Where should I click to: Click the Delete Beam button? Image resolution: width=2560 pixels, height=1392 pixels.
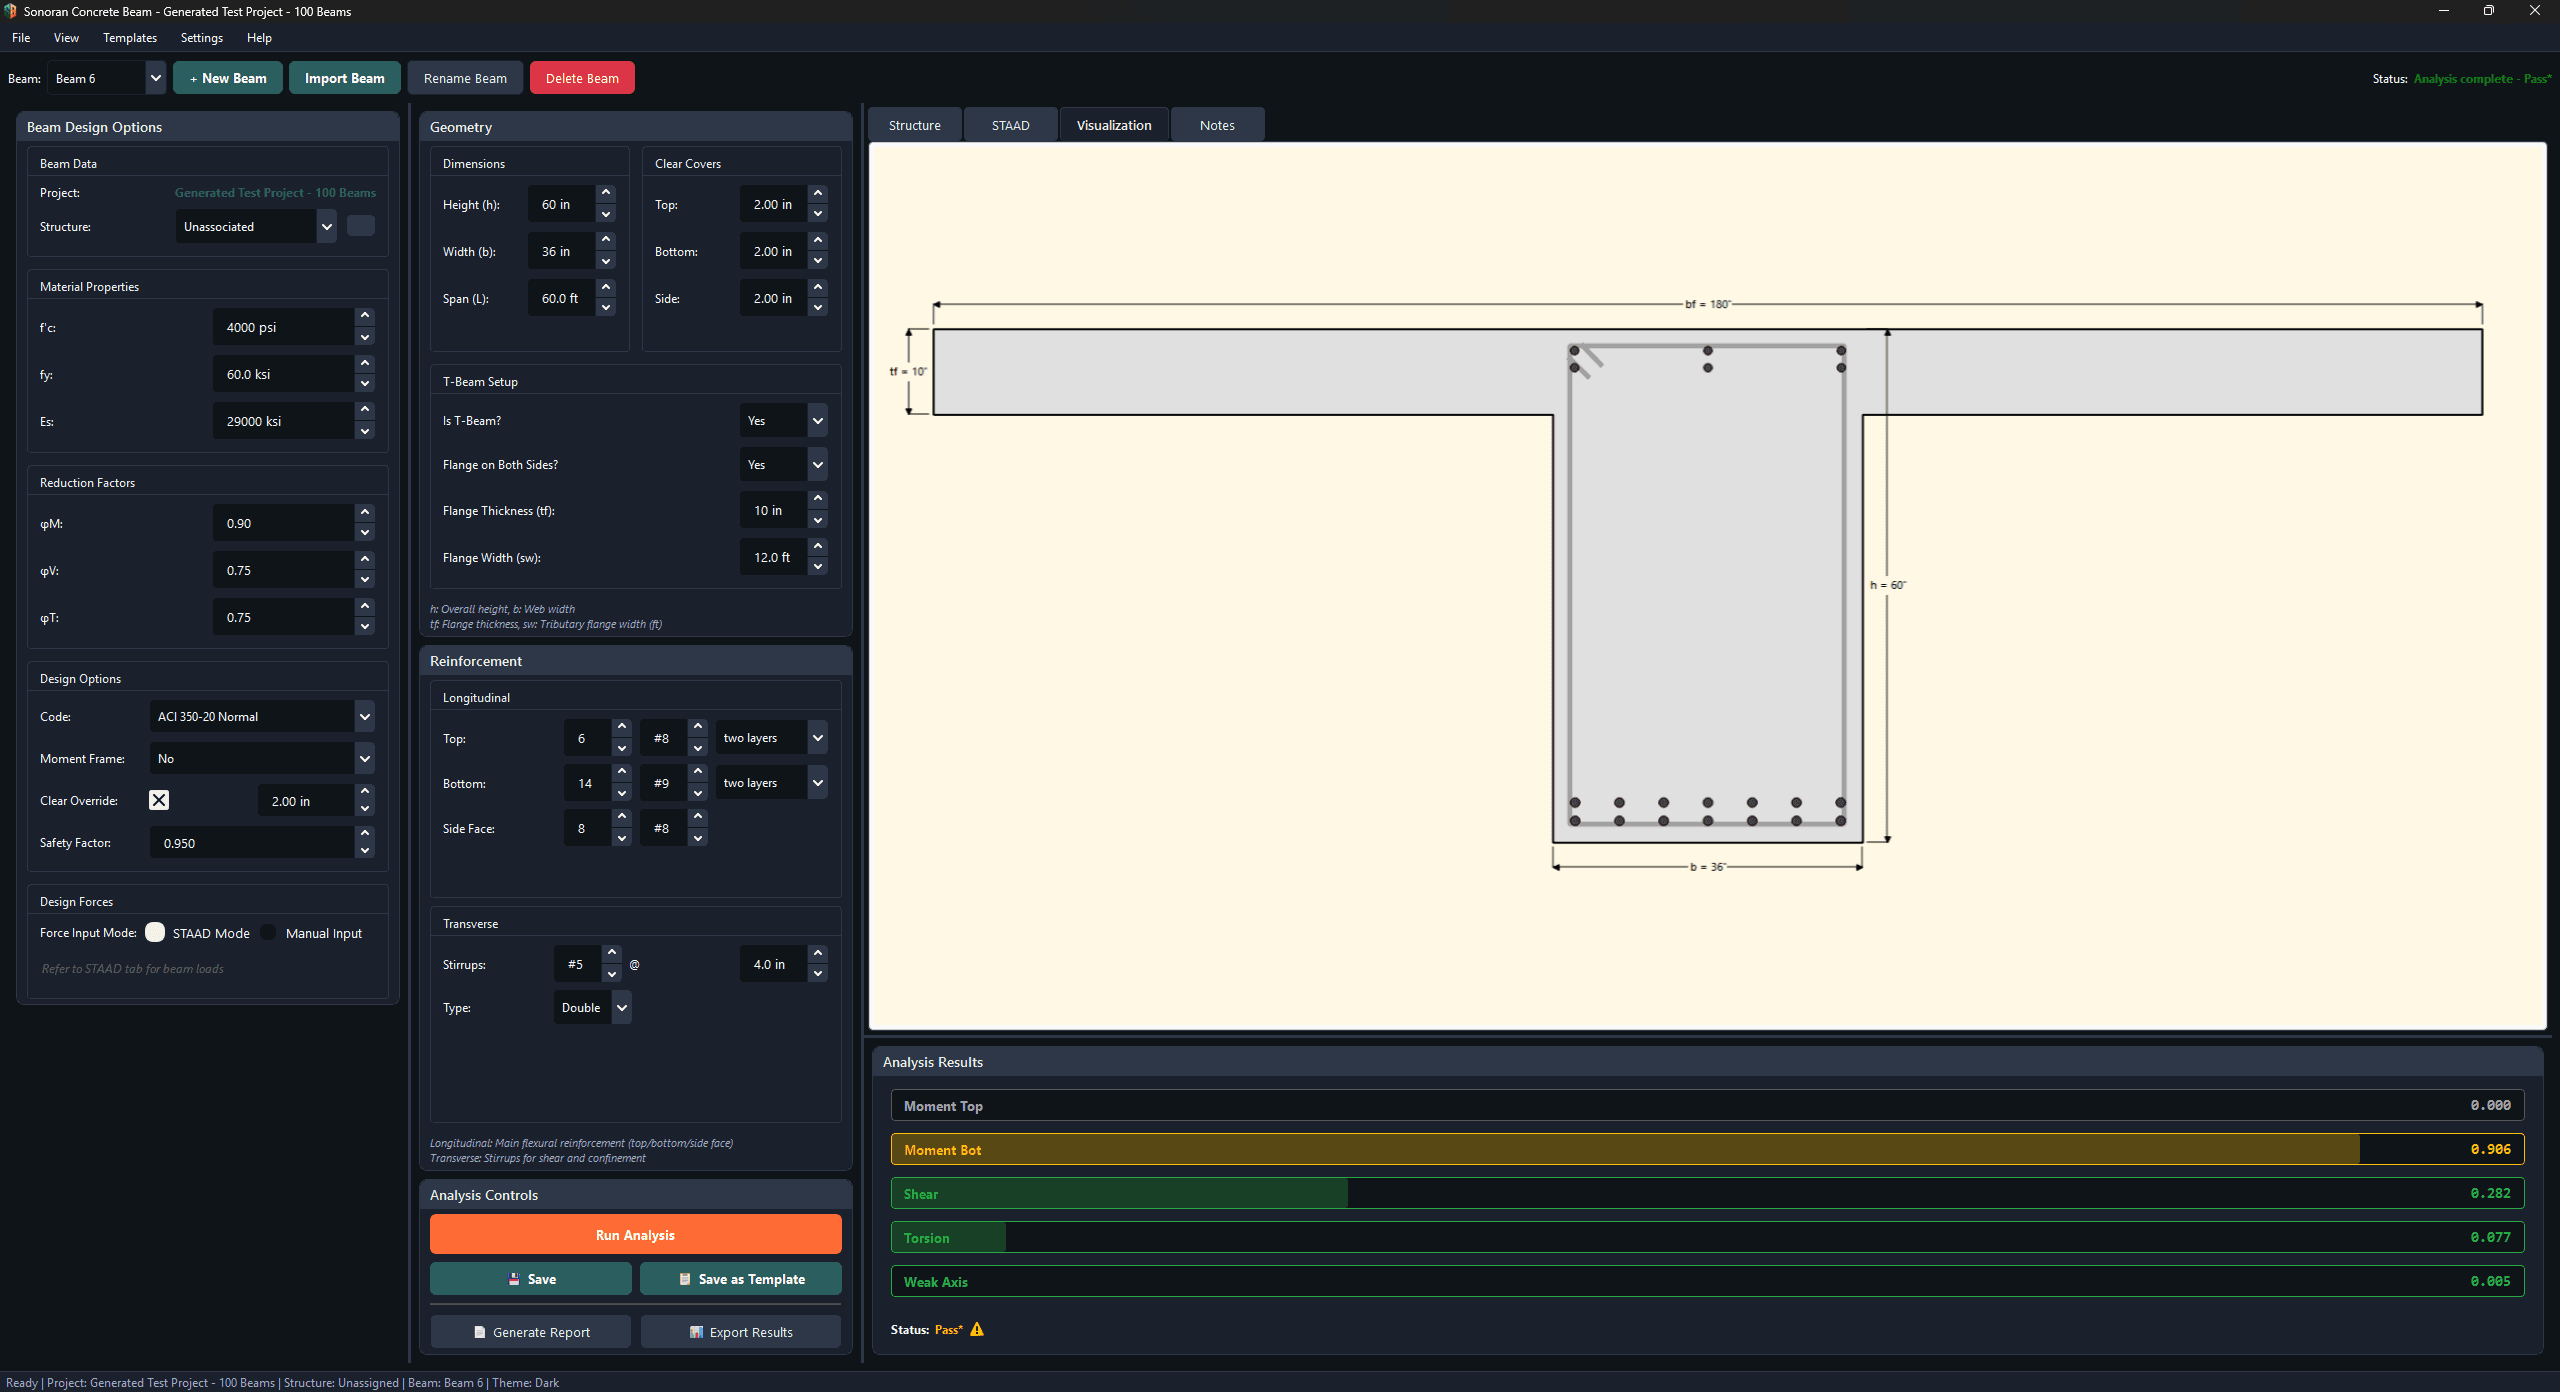[x=582, y=78]
